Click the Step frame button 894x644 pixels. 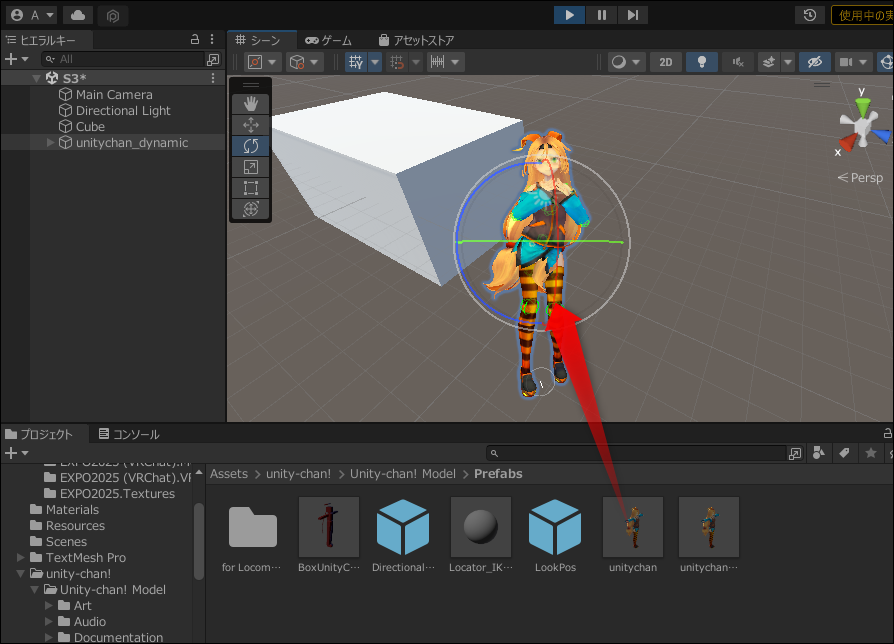point(633,15)
